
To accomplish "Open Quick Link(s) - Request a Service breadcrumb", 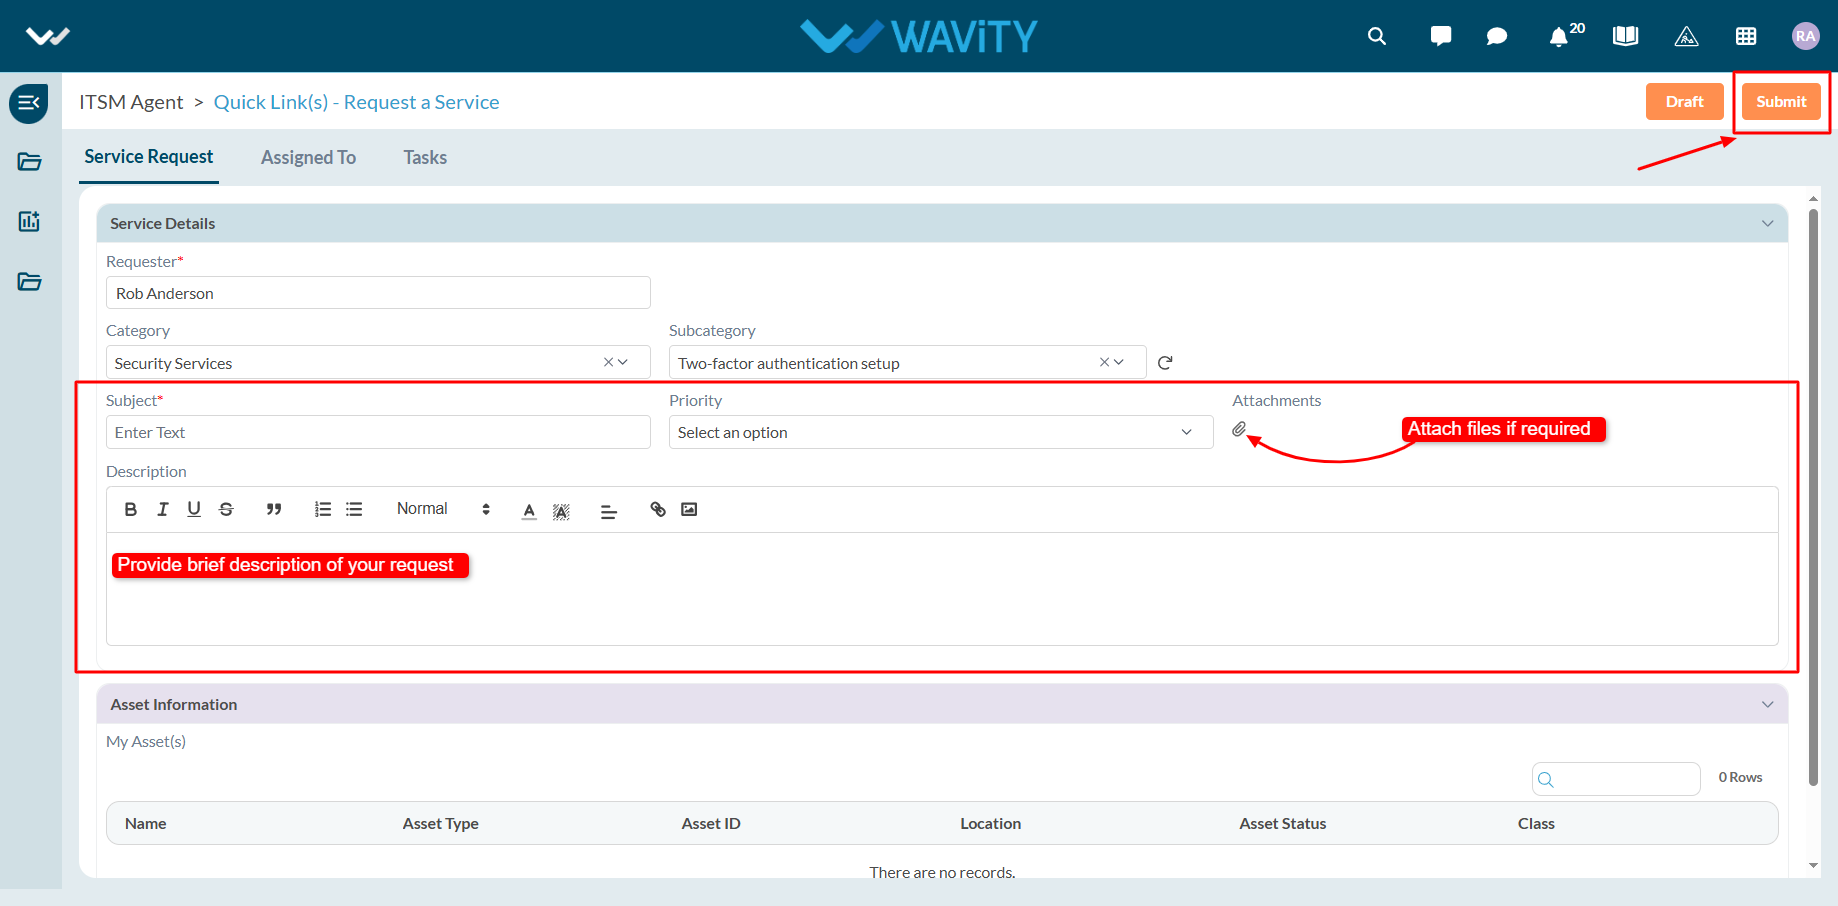I will [357, 102].
